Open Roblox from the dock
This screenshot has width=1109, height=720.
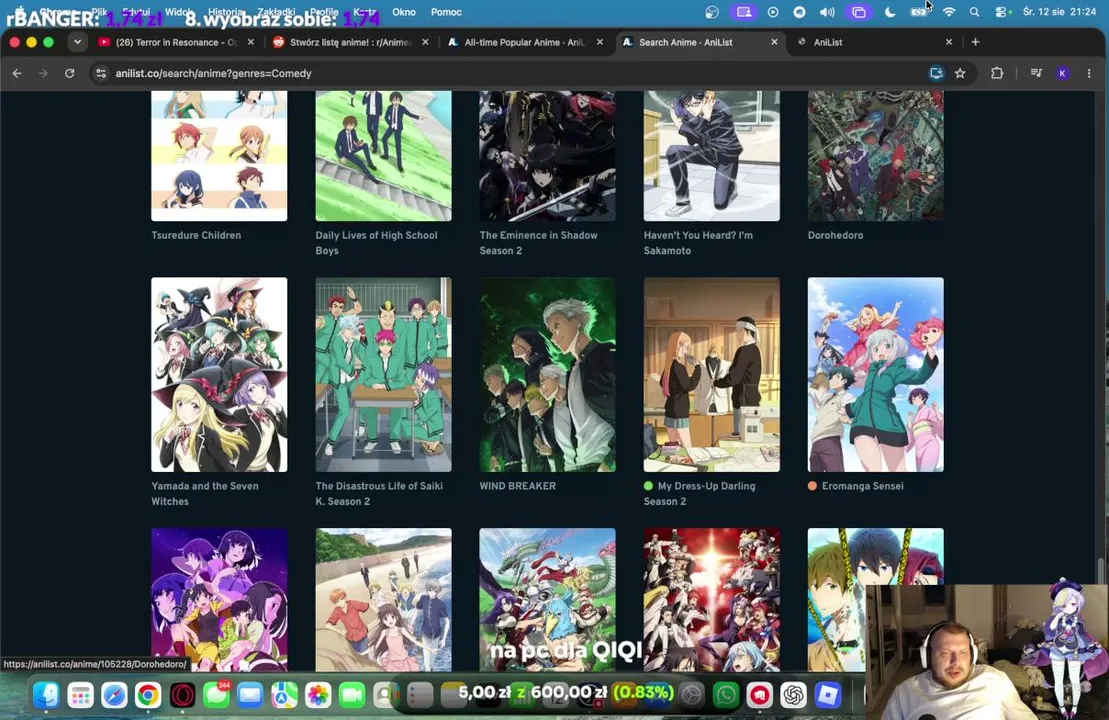point(828,695)
